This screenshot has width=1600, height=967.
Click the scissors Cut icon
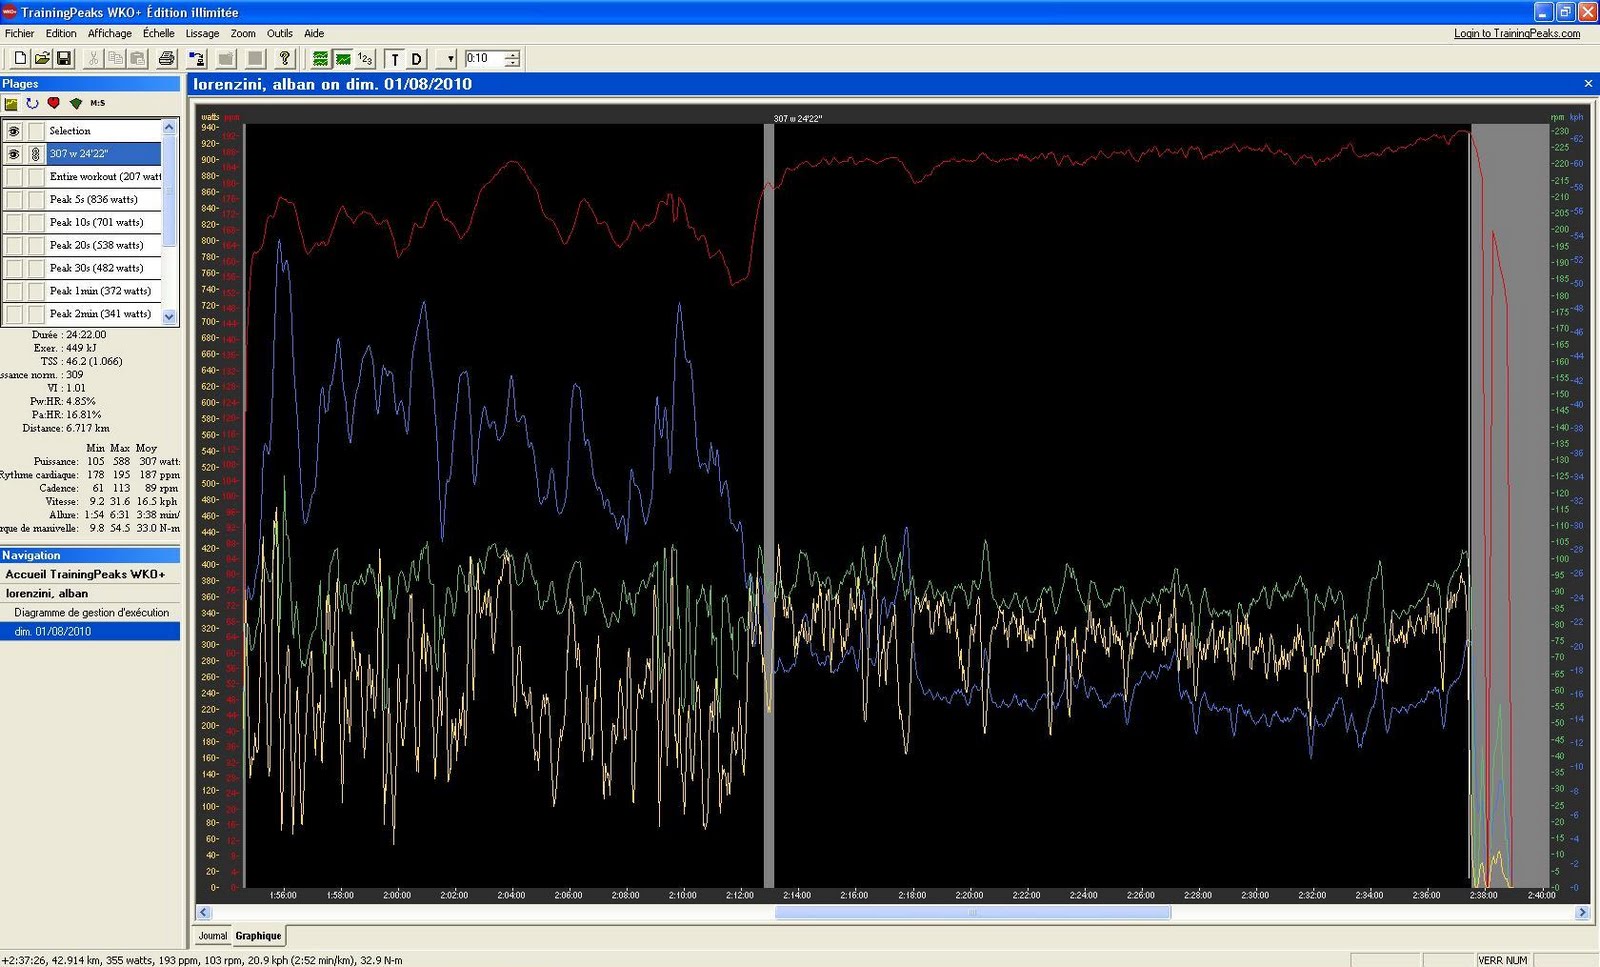(x=93, y=59)
